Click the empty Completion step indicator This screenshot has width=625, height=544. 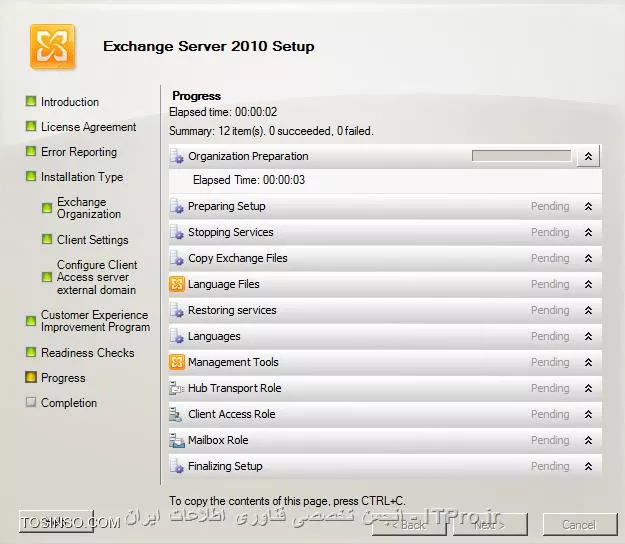click(x=31, y=402)
